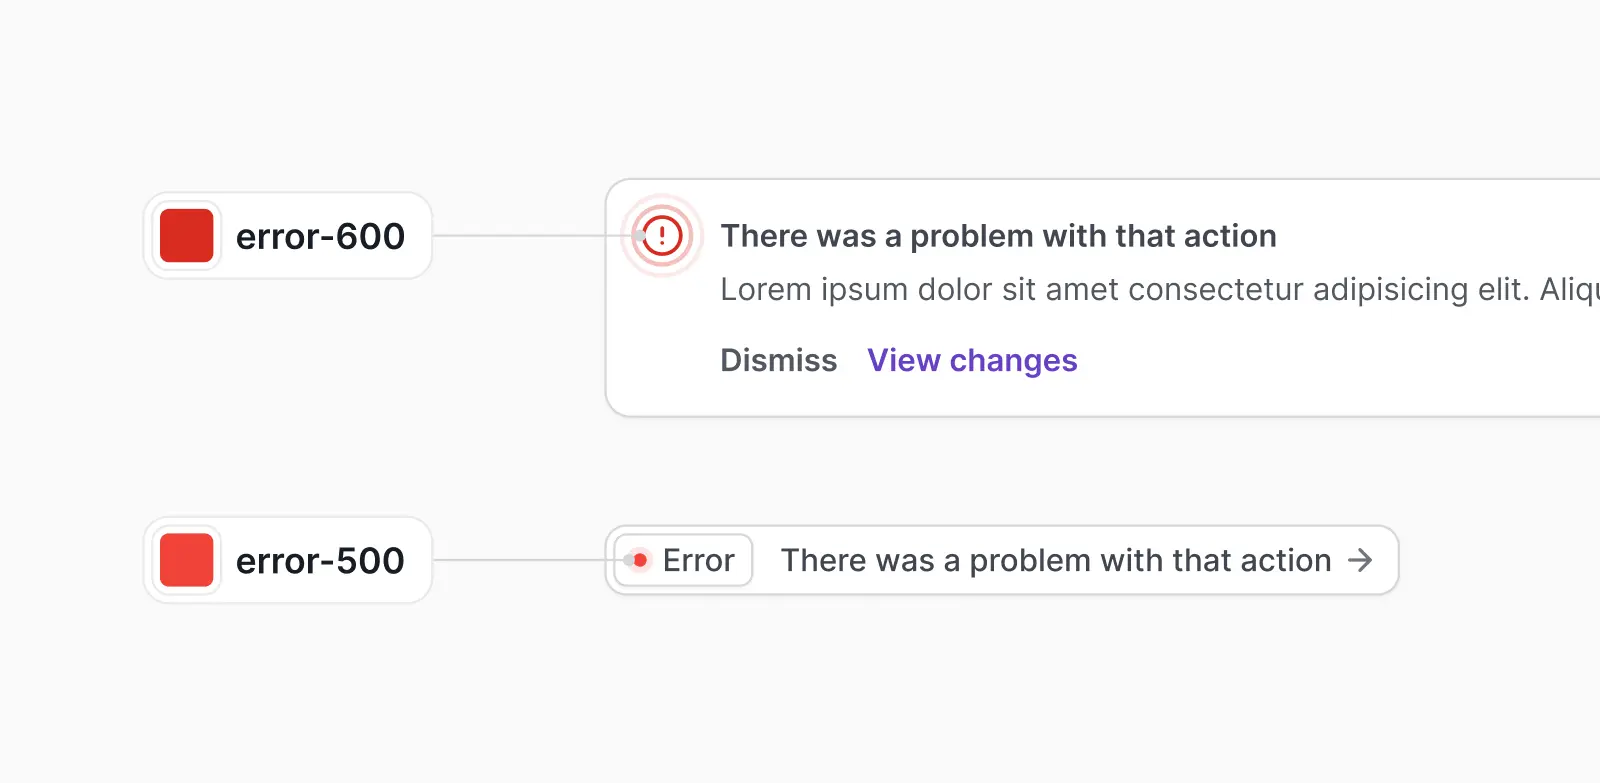Click the Lorem ipsum description text
This screenshot has height=783, width=1600.
point(1160,290)
